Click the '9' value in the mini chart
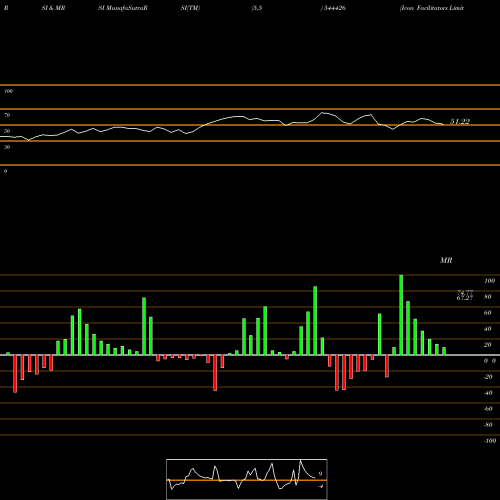The image size is (500, 500). 320,474
